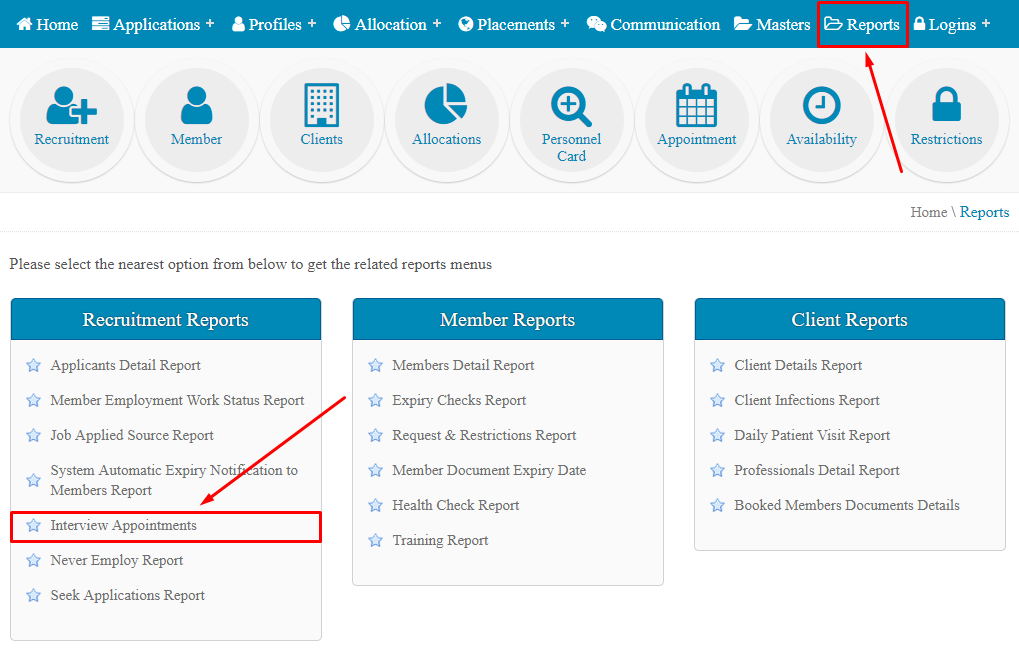
Task: Click star icon beside Interview Appointments
Action: click(x=33, y=525)
